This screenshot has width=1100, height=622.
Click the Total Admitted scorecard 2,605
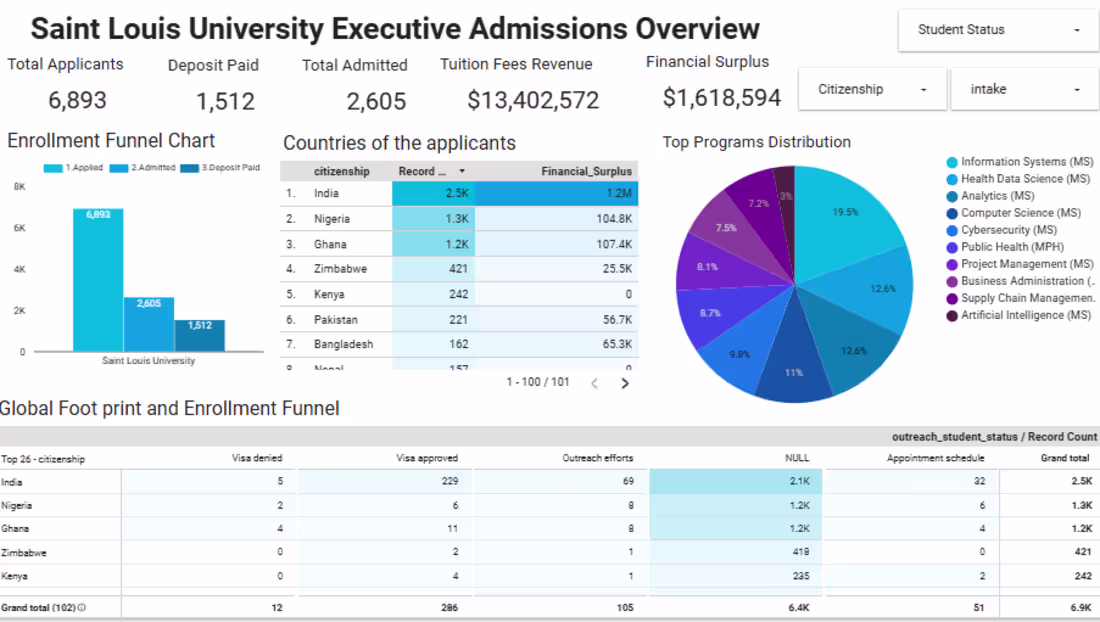pyautogui.click(x=376, y=102)
